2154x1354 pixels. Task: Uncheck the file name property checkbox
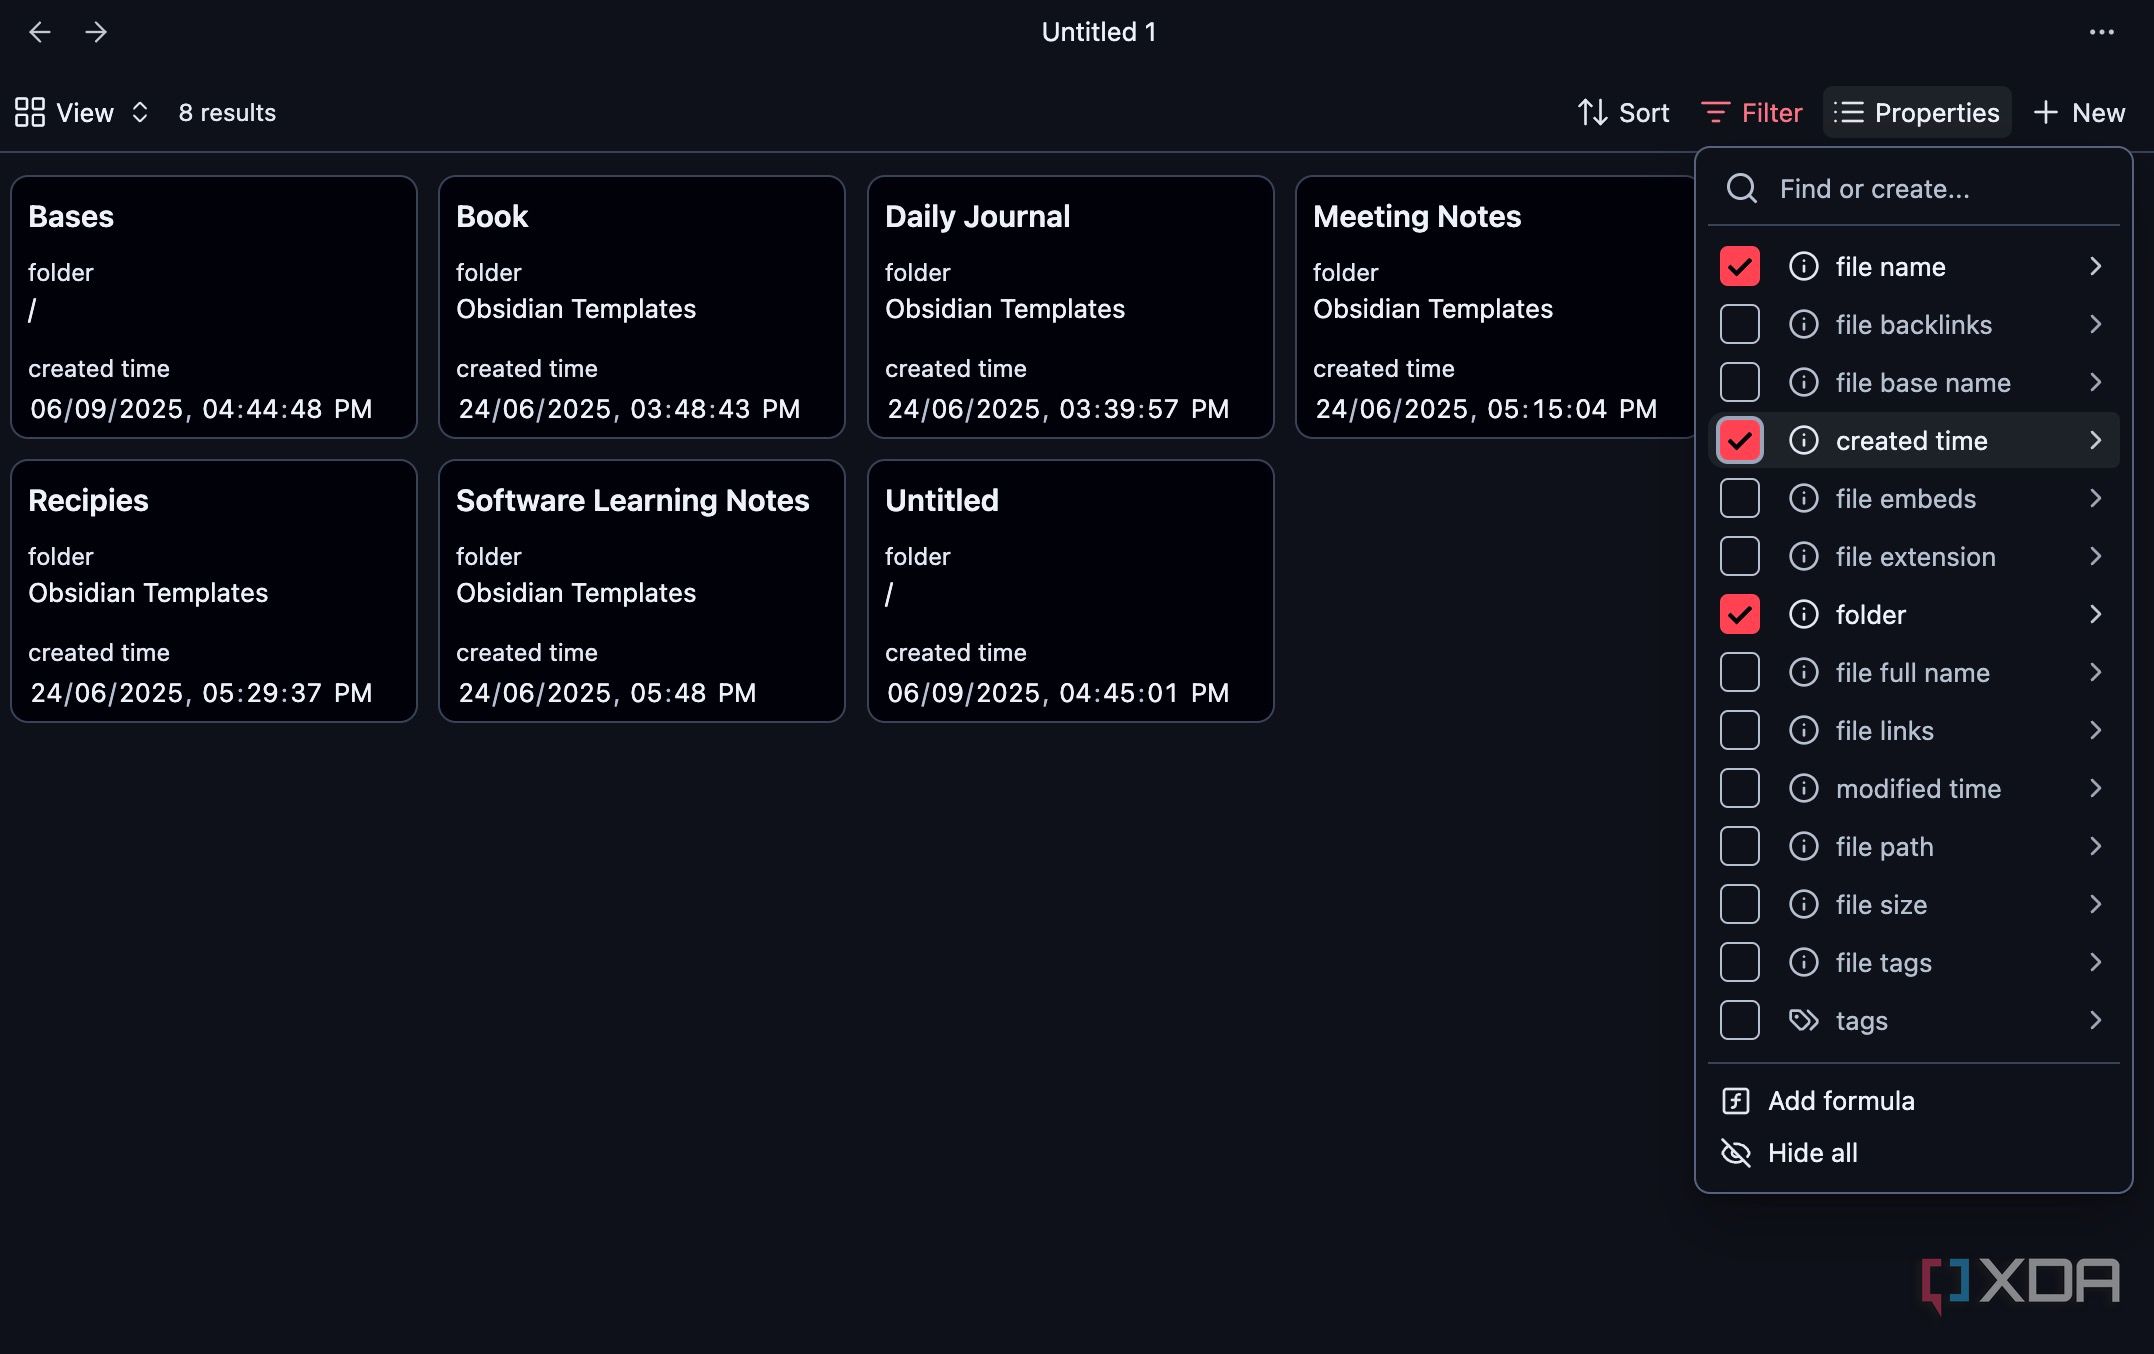tap(1740, 266)
